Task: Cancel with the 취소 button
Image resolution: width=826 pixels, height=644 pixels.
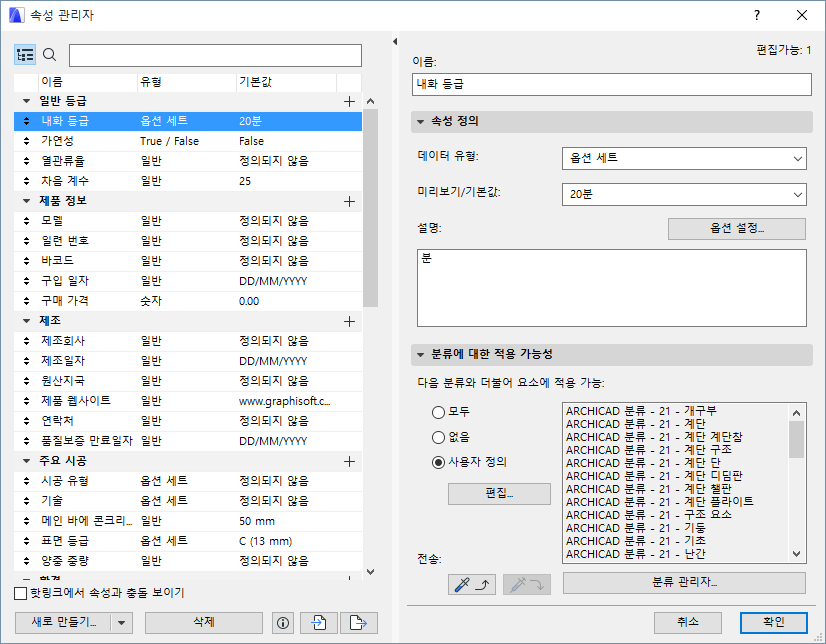Action: pyautogui.click(x=687, y=623)
